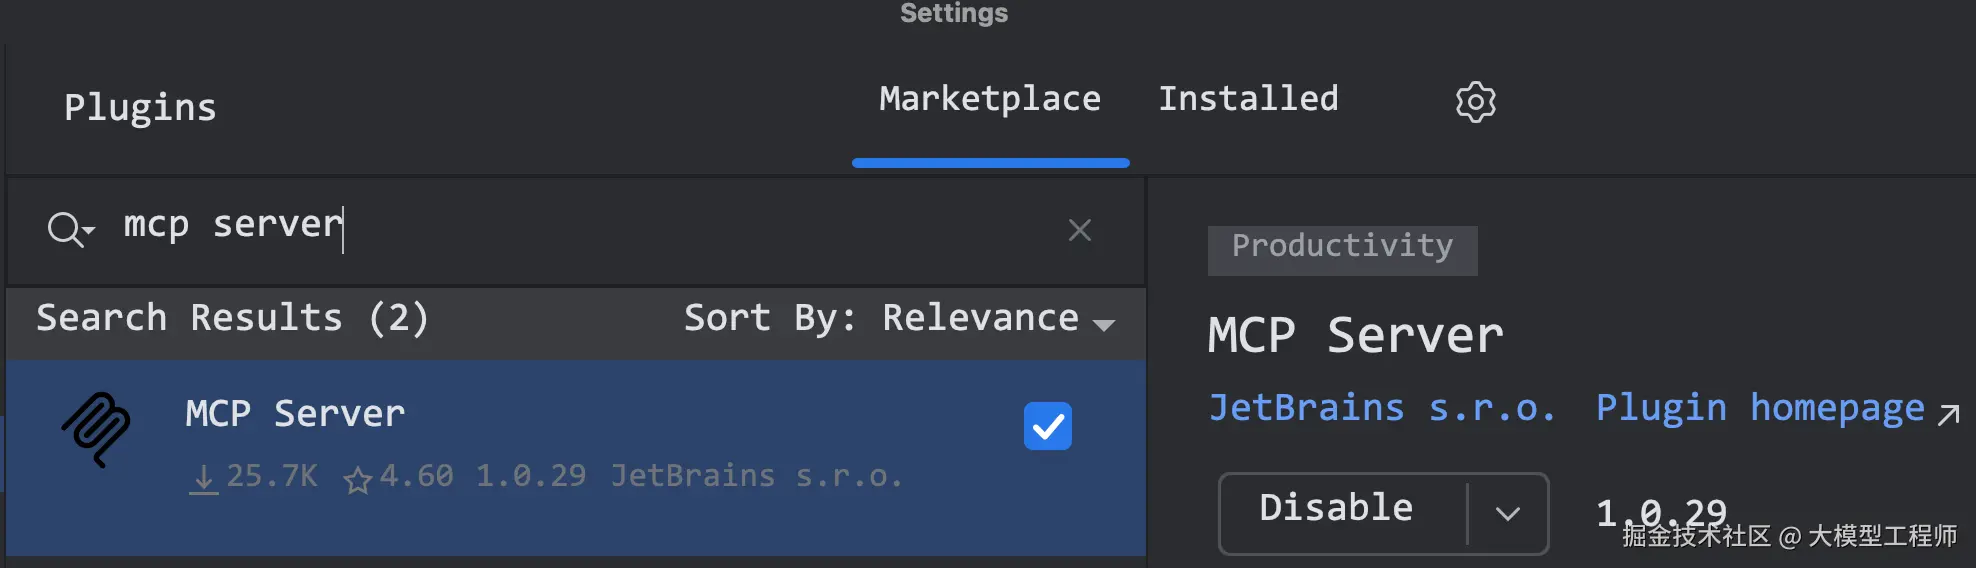The width and height of the screenshot is (1976, 568).
Task: Switch to the Marketplace tab
Action: point(989,99)
